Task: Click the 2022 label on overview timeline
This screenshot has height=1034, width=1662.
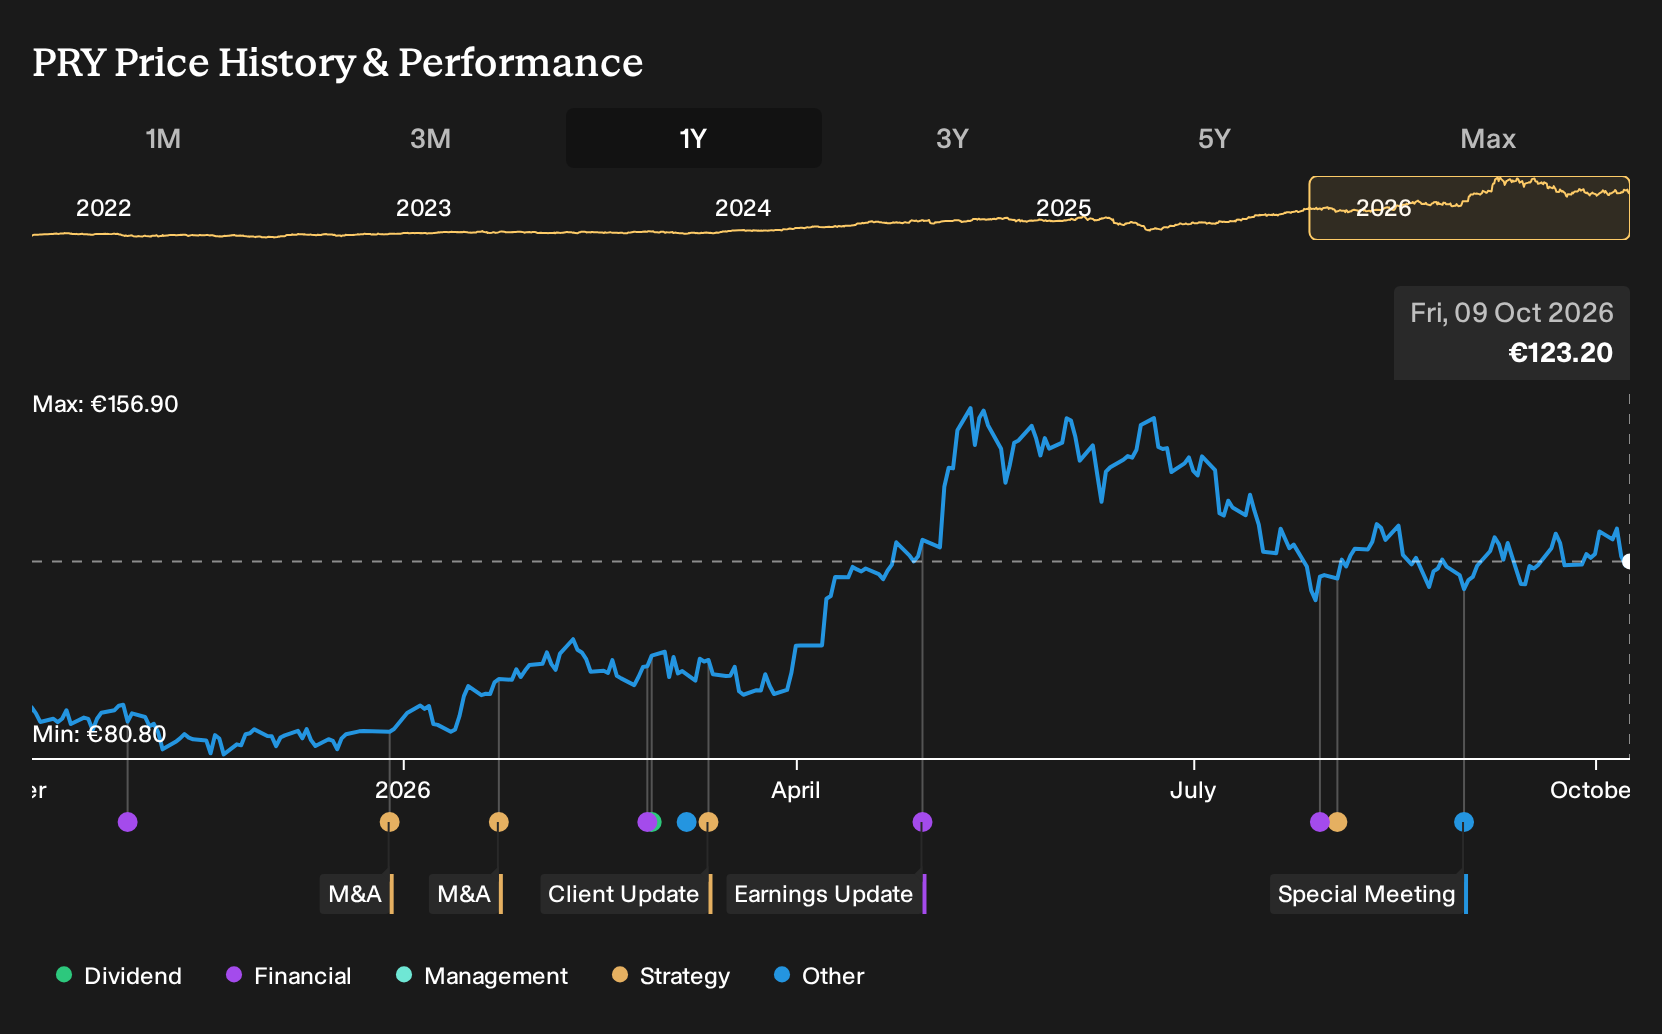Action: 104,208
